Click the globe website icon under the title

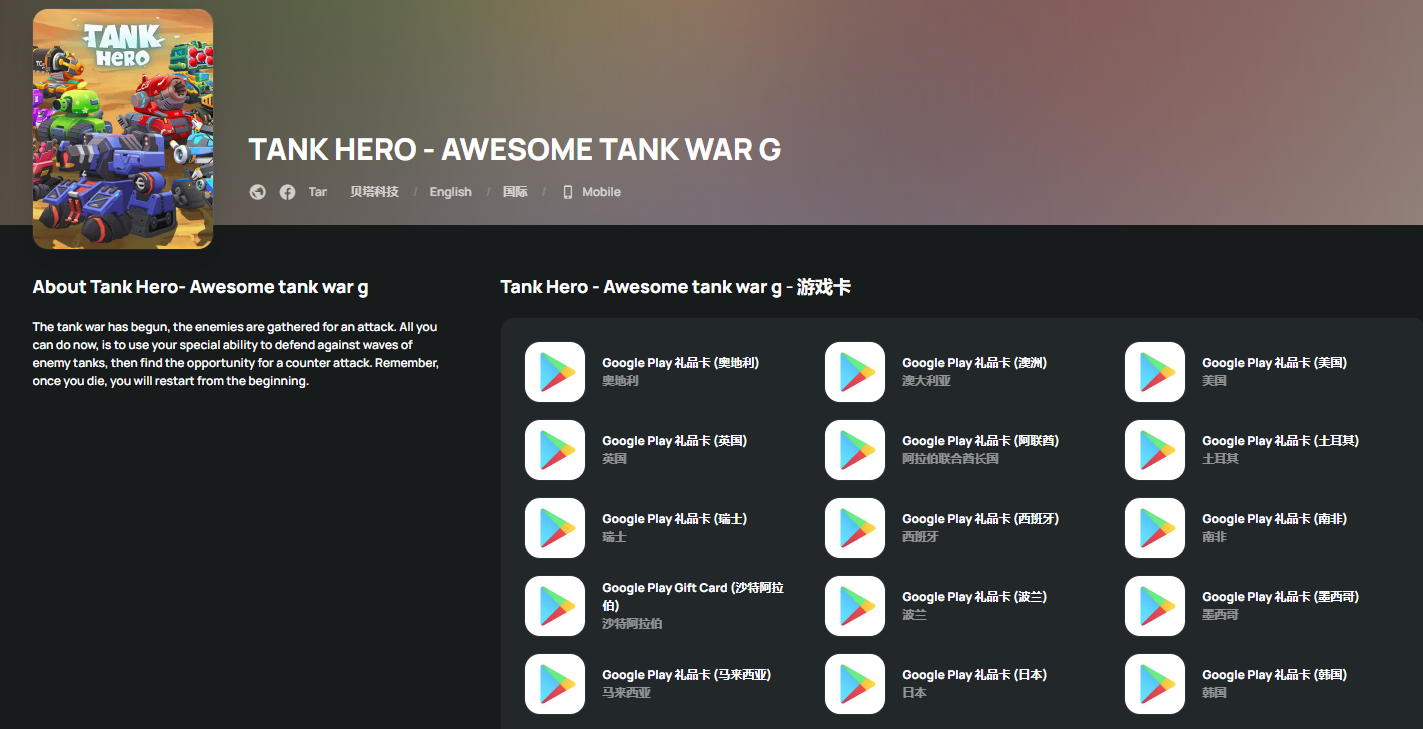(x=258, y=192)
